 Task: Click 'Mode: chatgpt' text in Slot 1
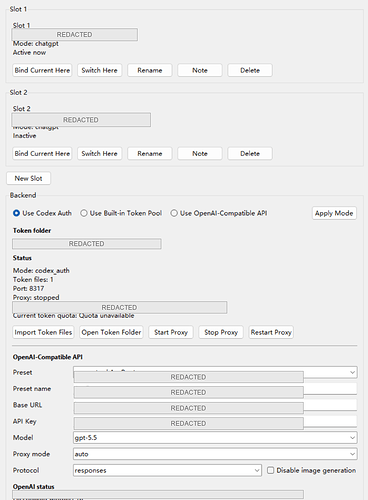36,44
